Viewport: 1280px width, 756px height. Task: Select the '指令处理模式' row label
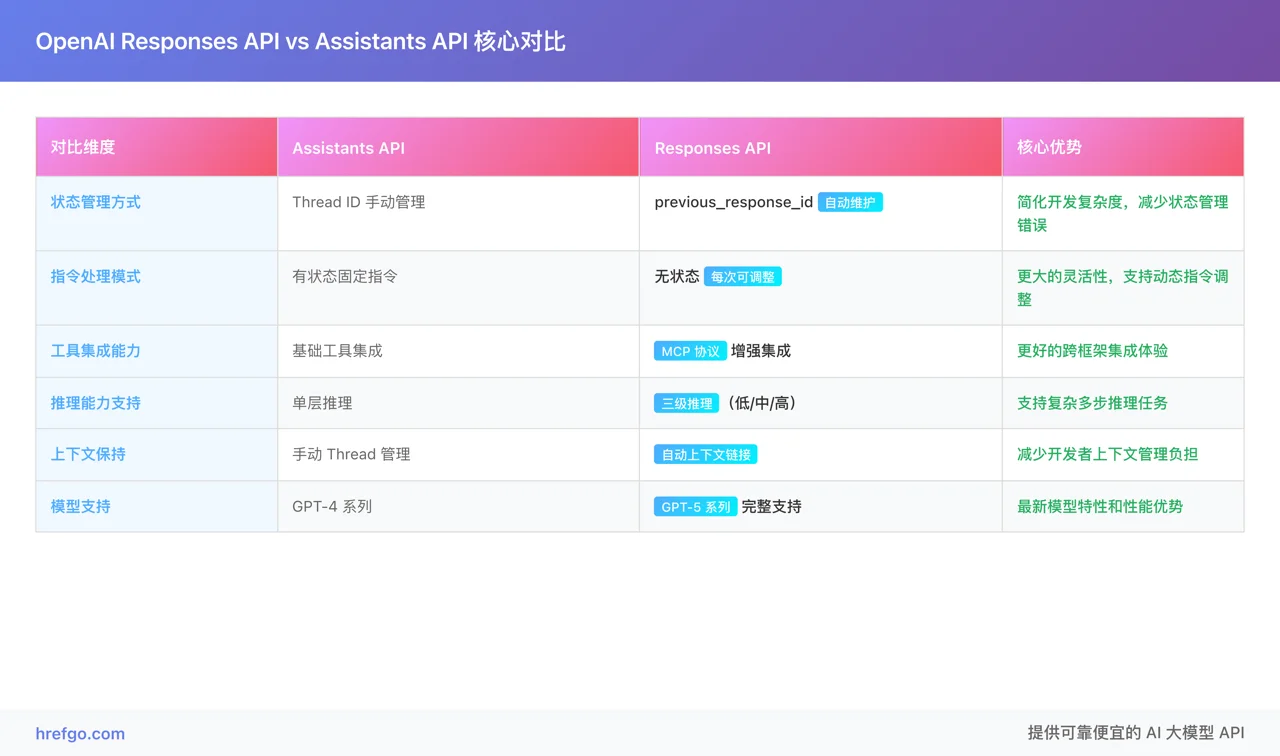[96, 276]
